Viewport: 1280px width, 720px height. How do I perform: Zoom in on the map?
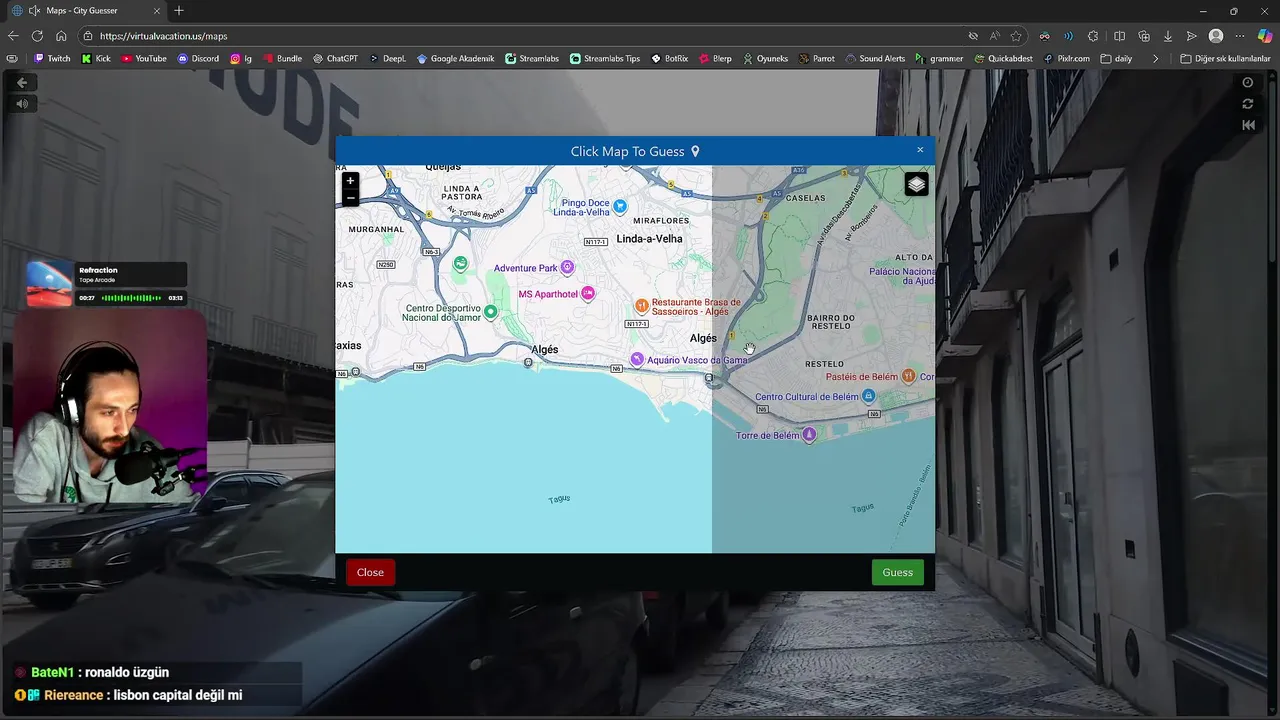(350, 181)
